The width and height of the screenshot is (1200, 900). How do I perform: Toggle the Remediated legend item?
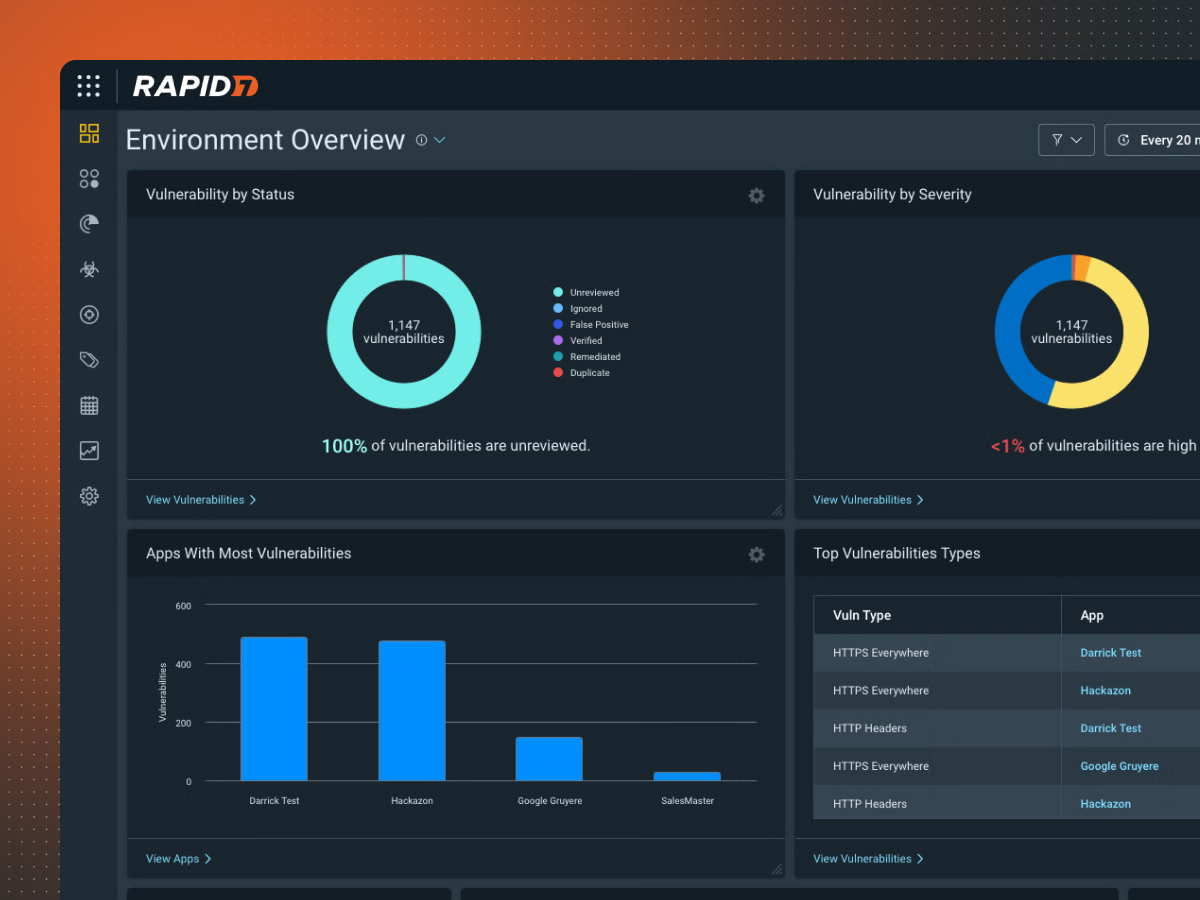coord(592,356)
